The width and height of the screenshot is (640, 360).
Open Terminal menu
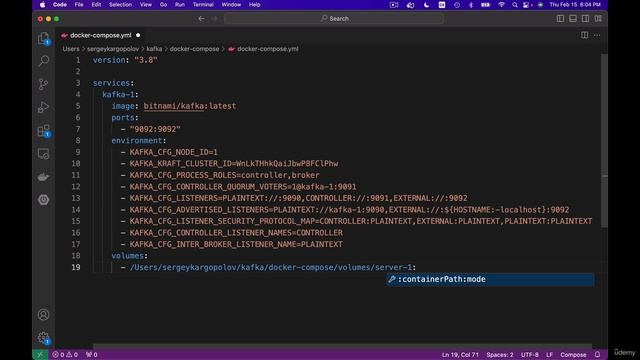[203, 4]
